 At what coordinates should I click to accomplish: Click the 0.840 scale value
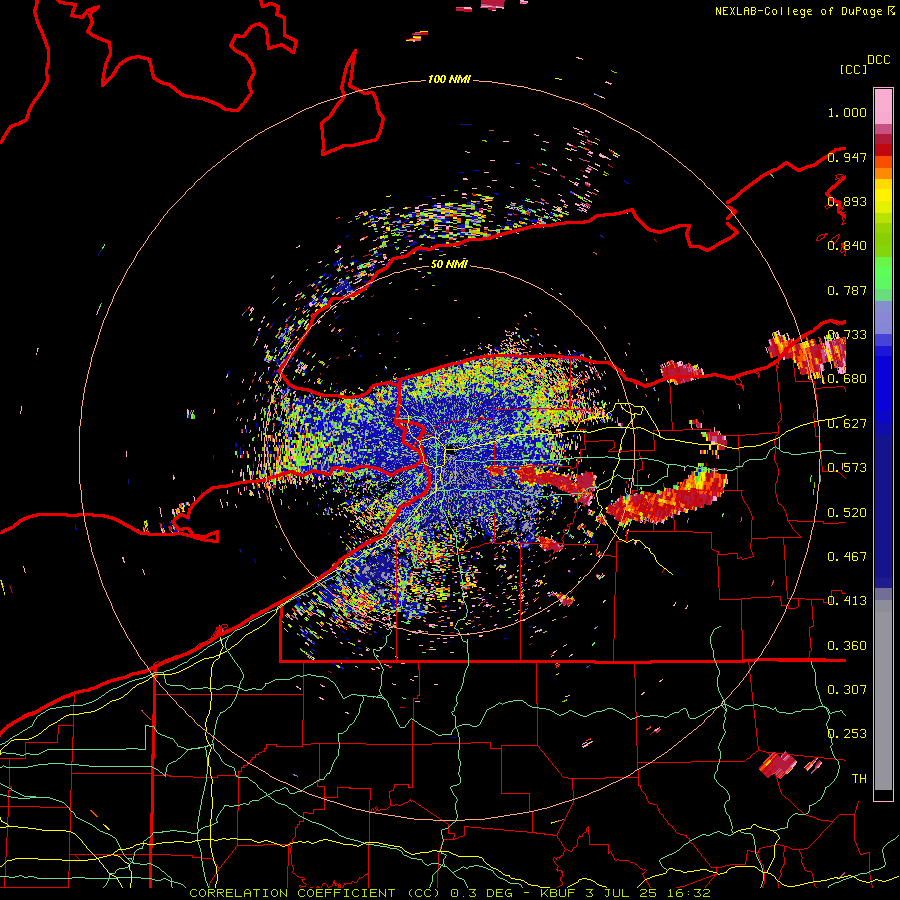[x=847, y=246]
